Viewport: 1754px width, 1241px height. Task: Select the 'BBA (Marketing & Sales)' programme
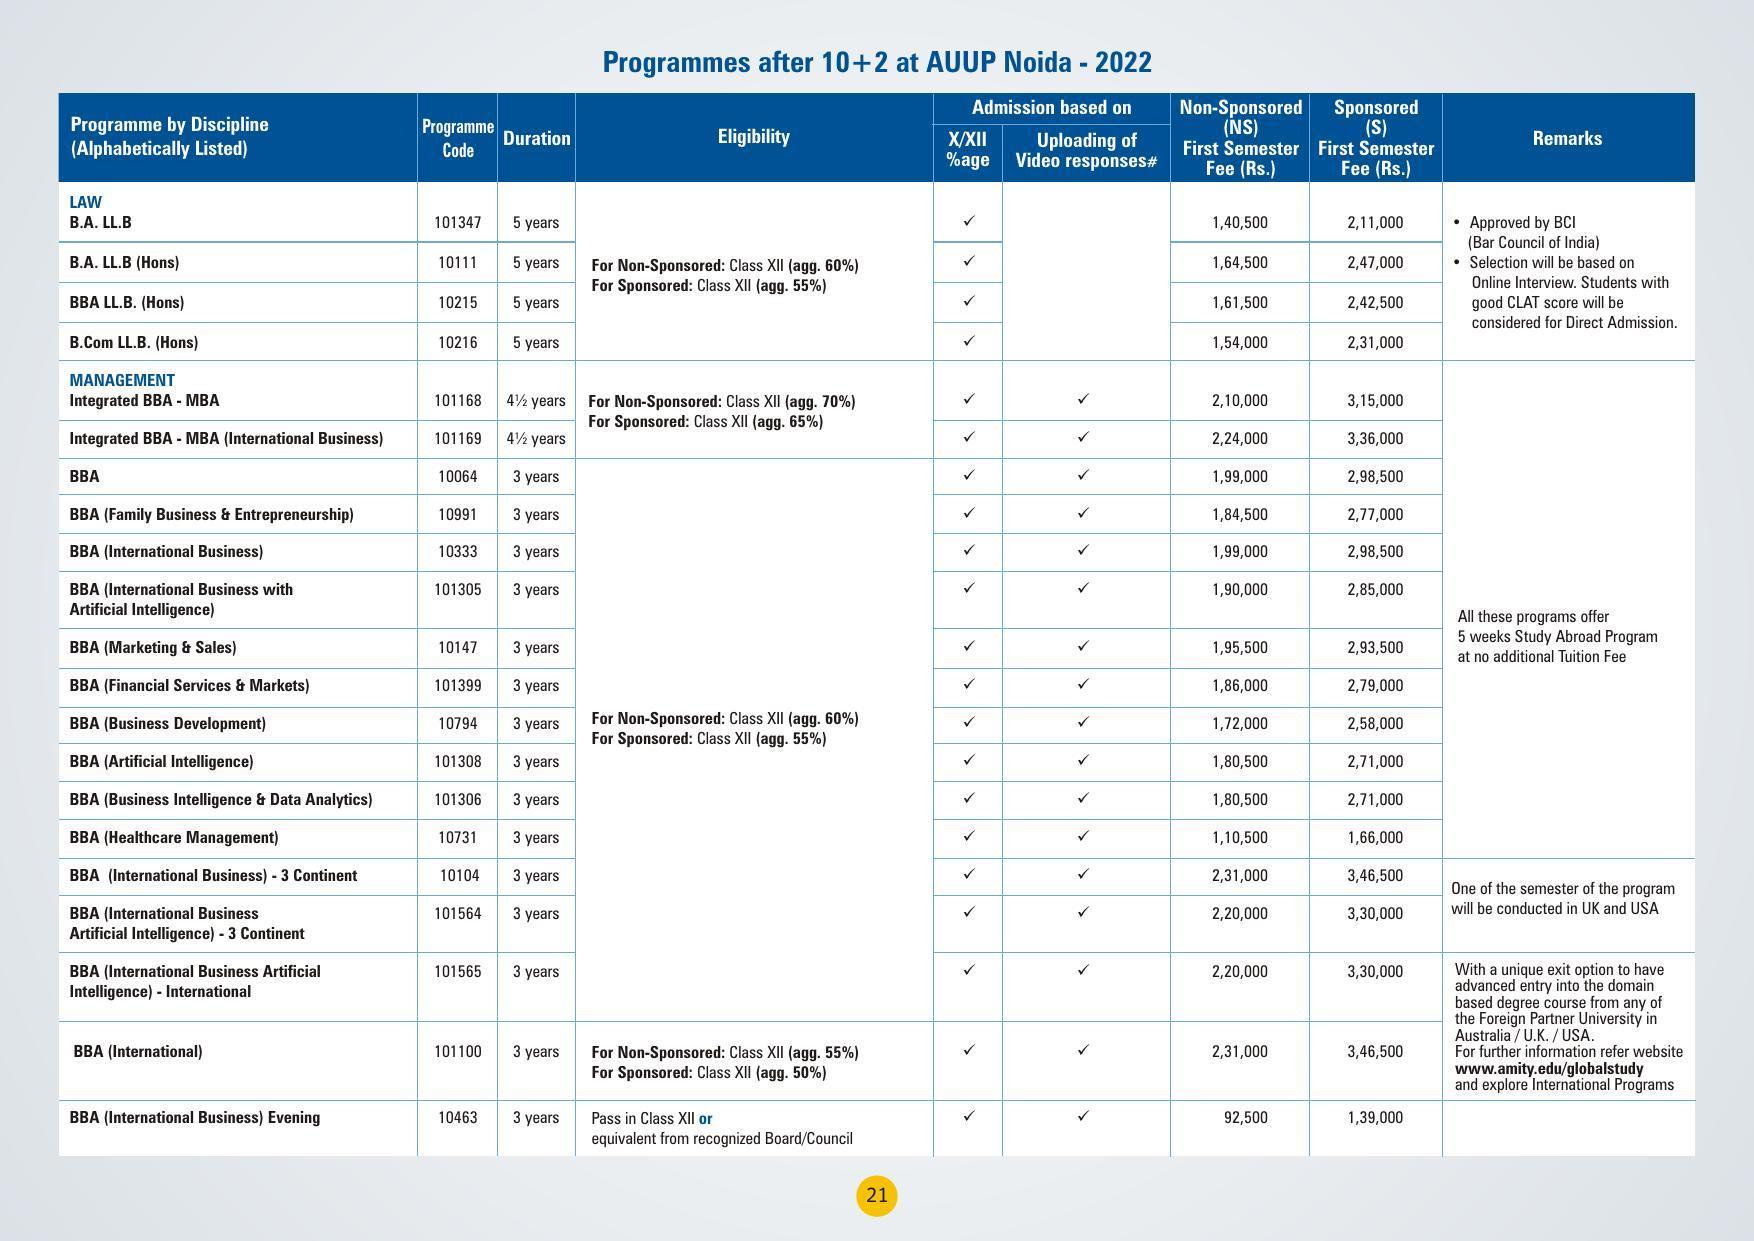(x=153, y=647)
